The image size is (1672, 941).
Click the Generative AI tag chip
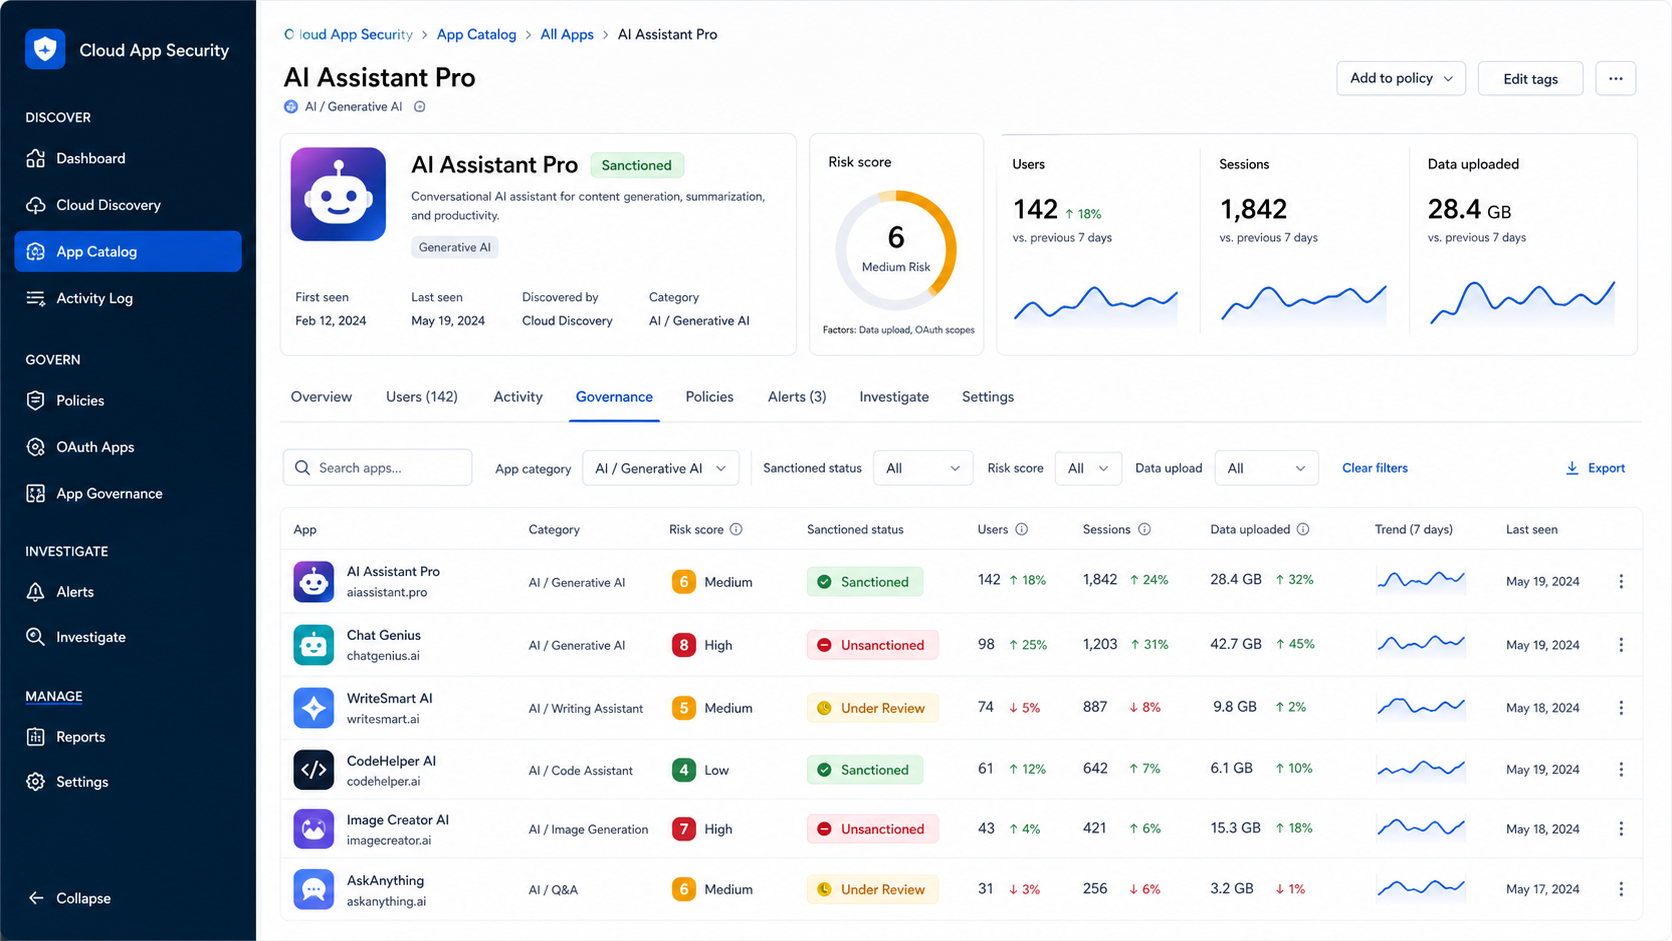(x=455, y=247)
